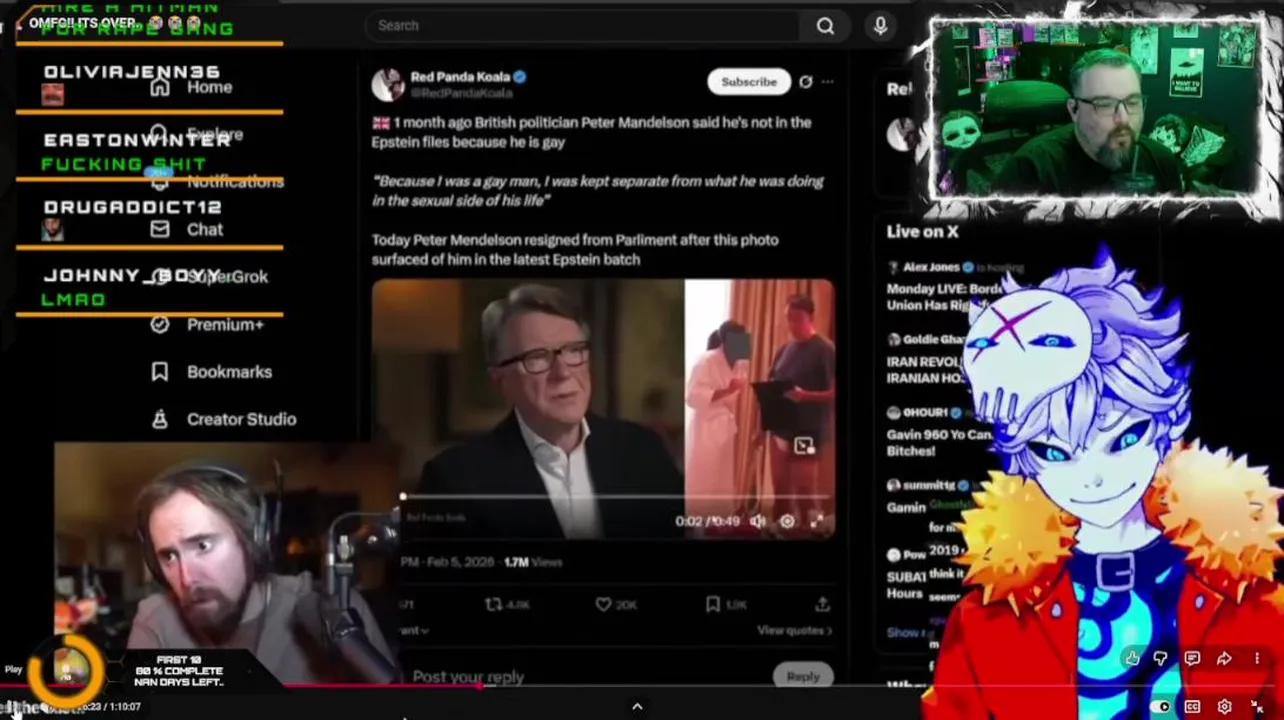The height and width of the screenshot is (720, 1284).
Task: Open the embedded tweet video settings gear
Action: pos(787,521)
